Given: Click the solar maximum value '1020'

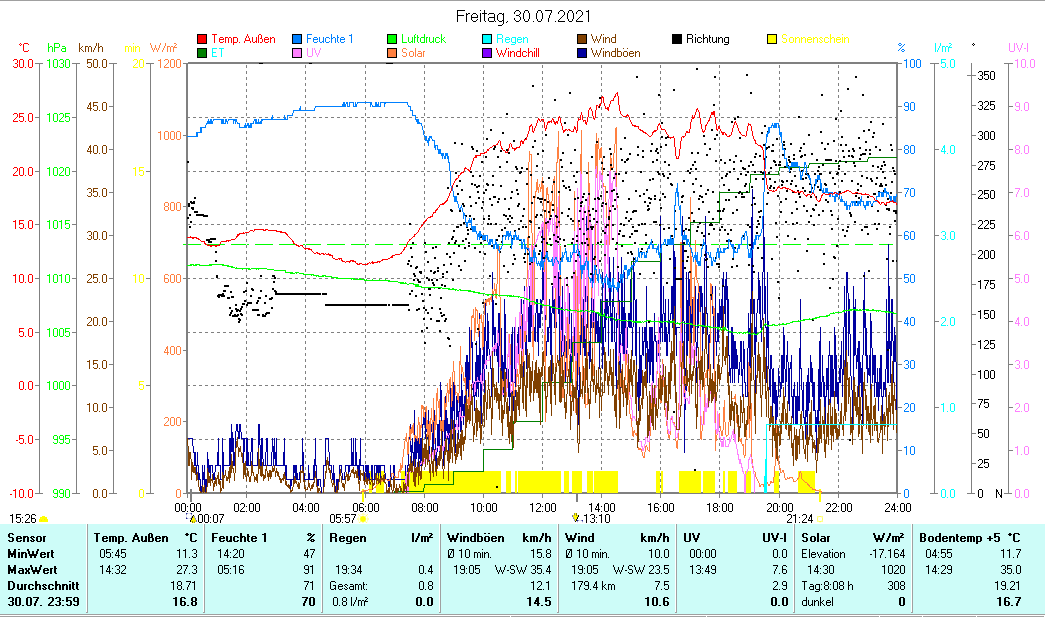Looking at the screenshot, I should [x=893, y=570].
